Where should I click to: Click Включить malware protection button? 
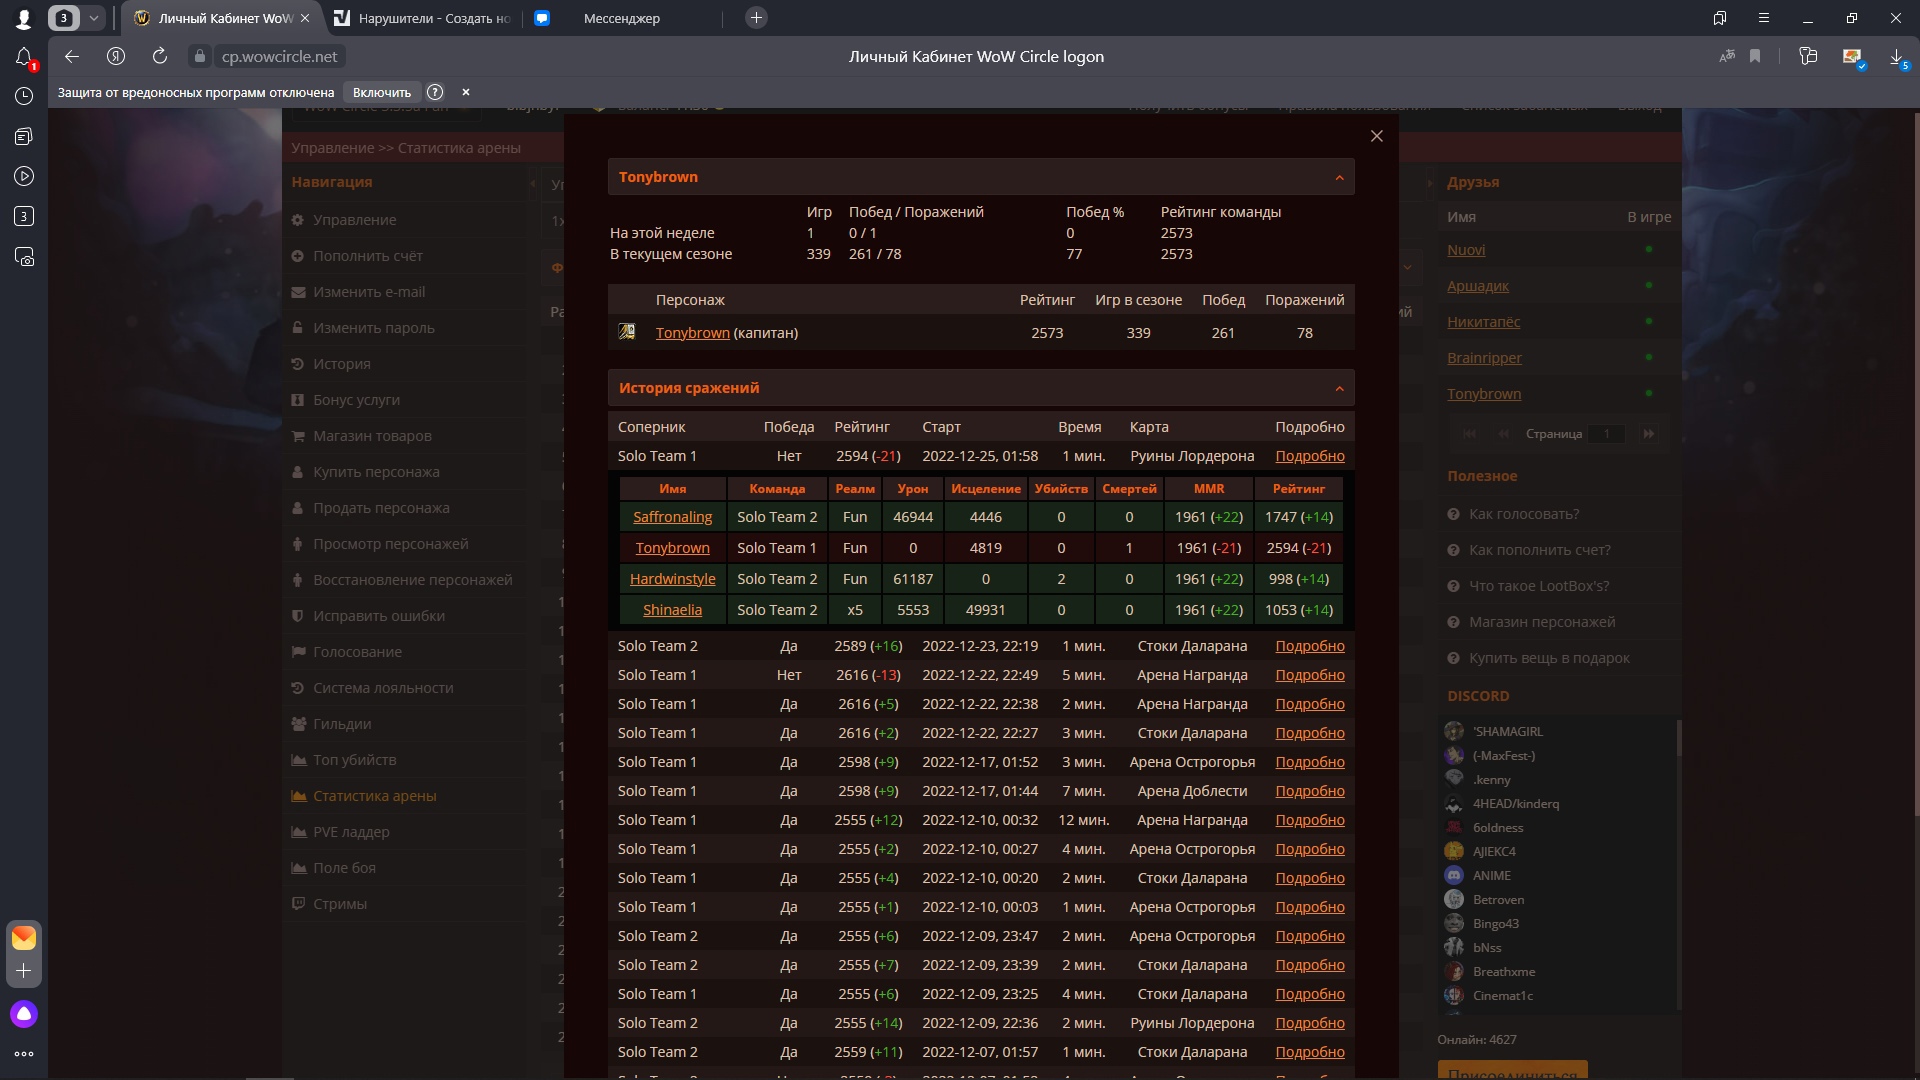[381, 92]
